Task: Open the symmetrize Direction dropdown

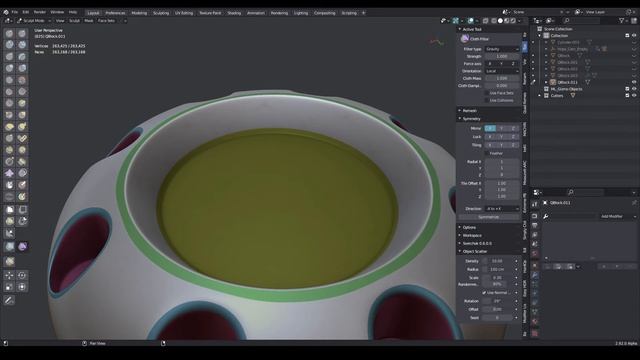Action: click(502, 209)
